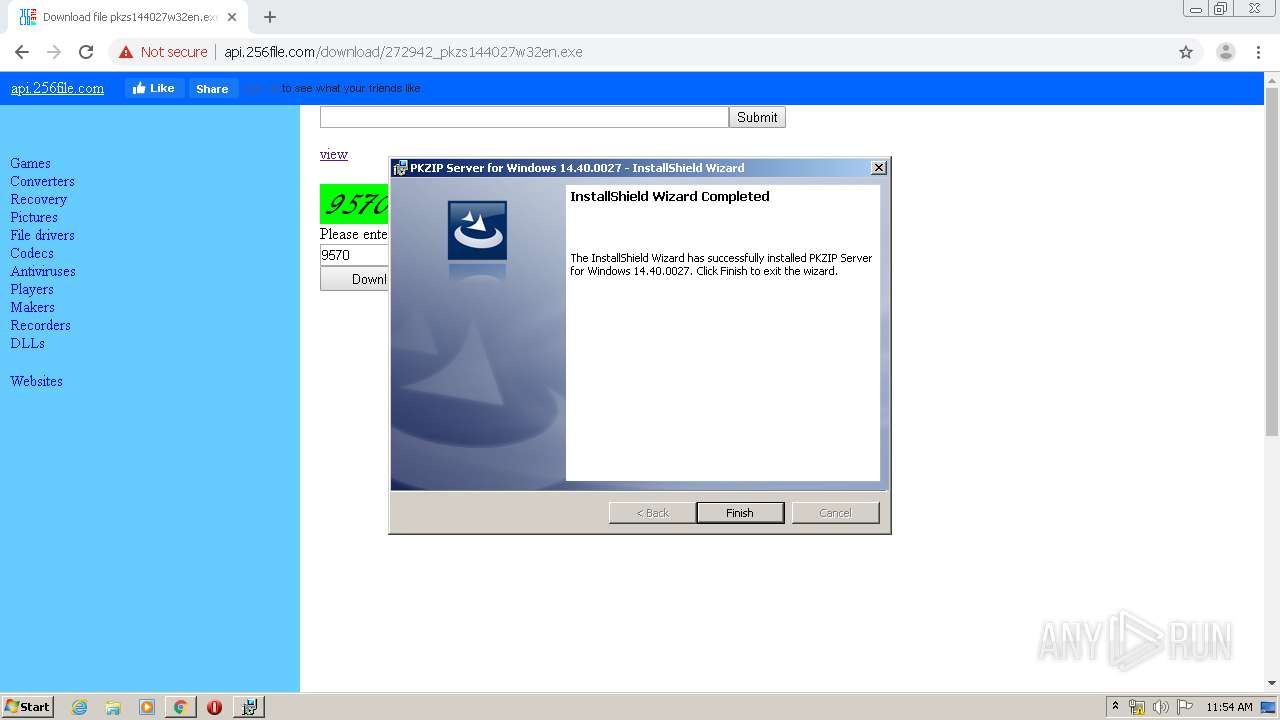Reload the current page
1280x720 pixels.
coord(86,52)
